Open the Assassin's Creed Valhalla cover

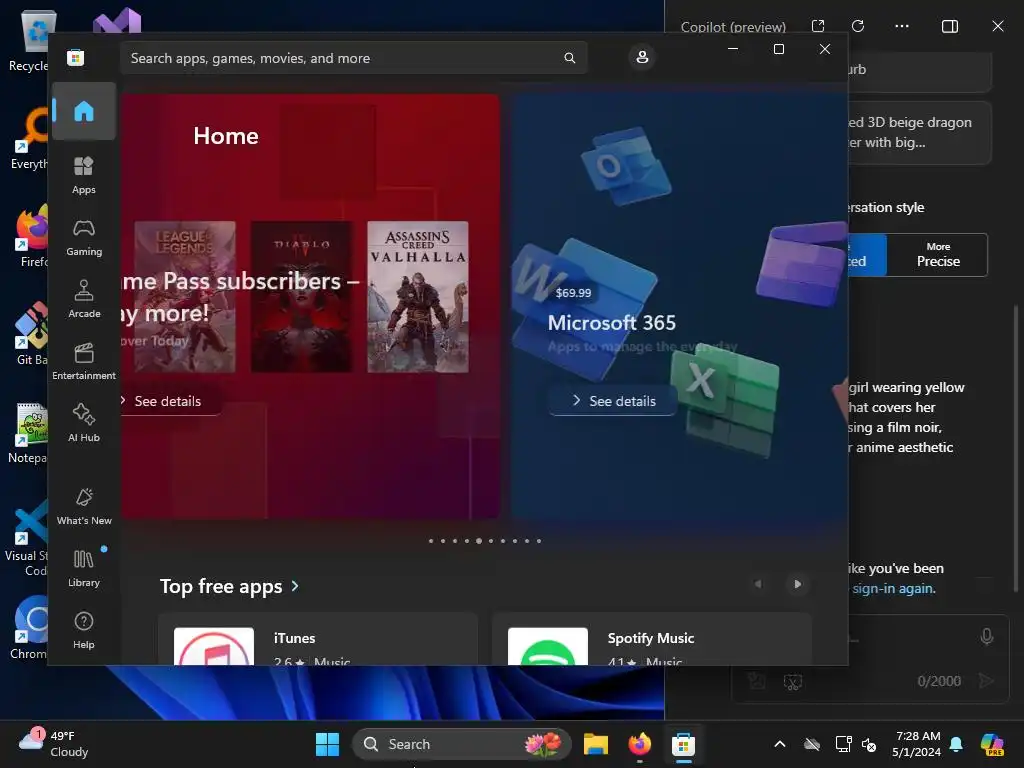418,297
